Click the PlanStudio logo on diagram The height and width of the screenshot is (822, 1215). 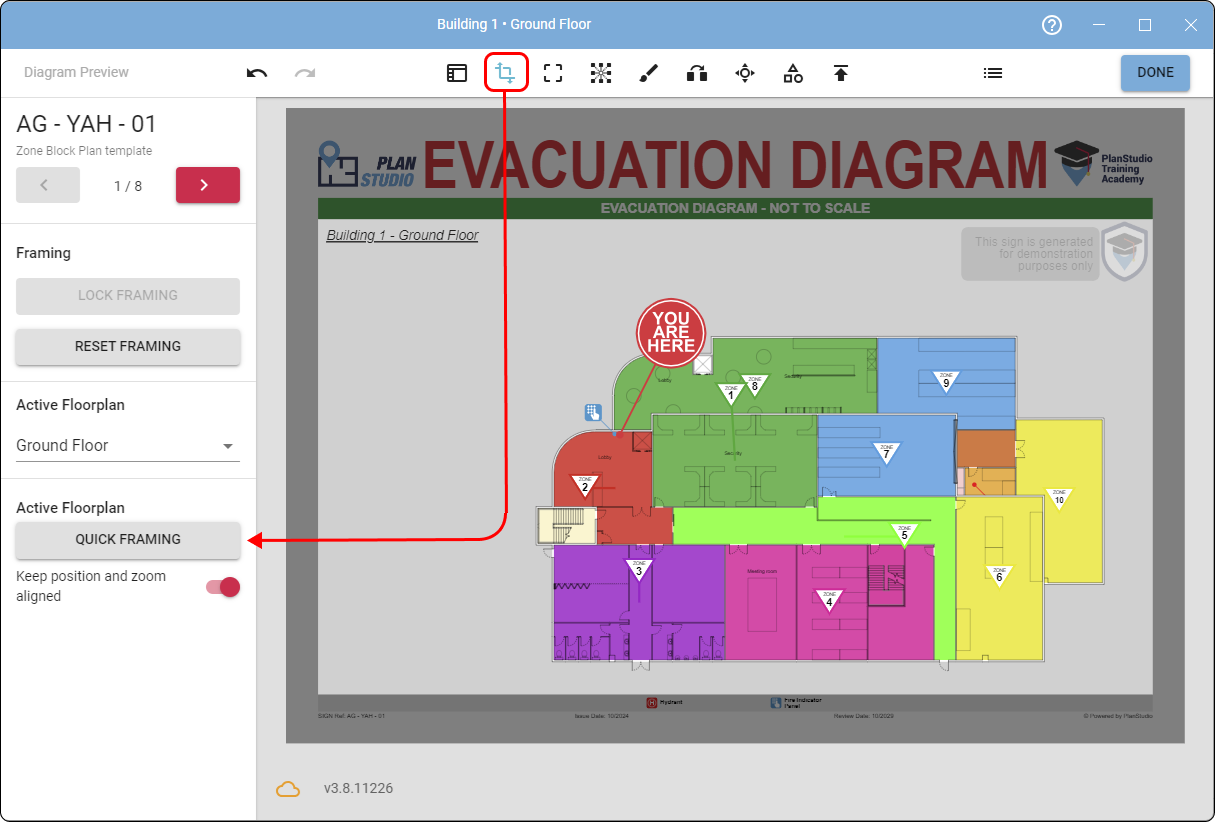point(367,164)
